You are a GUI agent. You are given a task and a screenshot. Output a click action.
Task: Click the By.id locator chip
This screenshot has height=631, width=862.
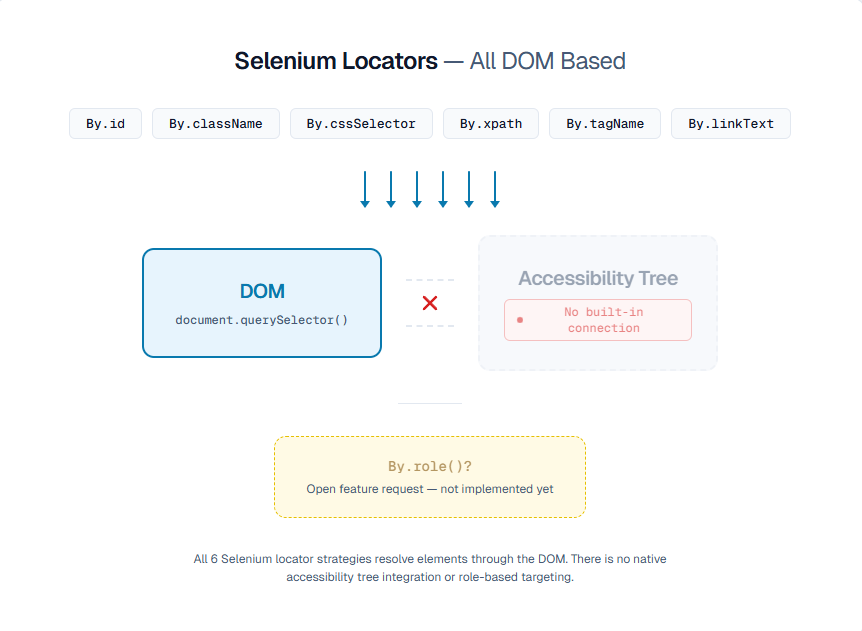(x=105, y=124)
